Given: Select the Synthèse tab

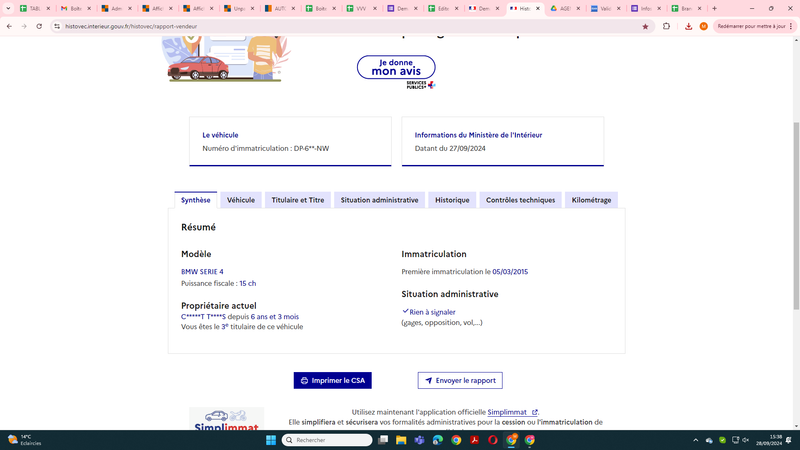Looking at the screenshot, I should 195,200.
